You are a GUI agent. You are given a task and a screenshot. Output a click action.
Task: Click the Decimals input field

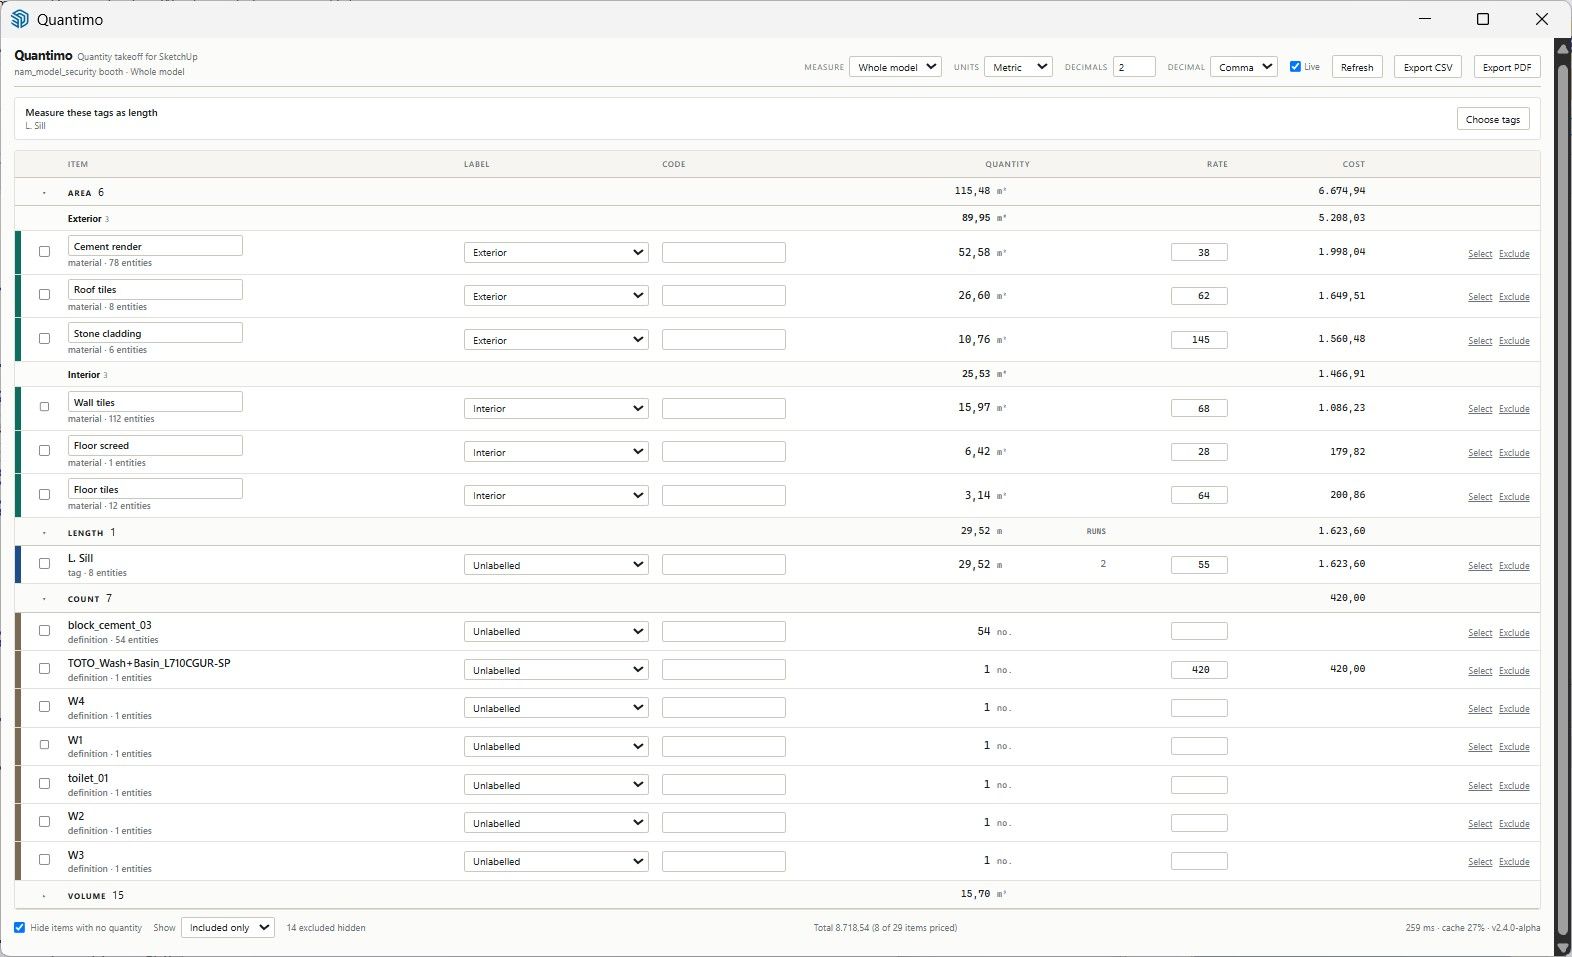(1134, 67)
